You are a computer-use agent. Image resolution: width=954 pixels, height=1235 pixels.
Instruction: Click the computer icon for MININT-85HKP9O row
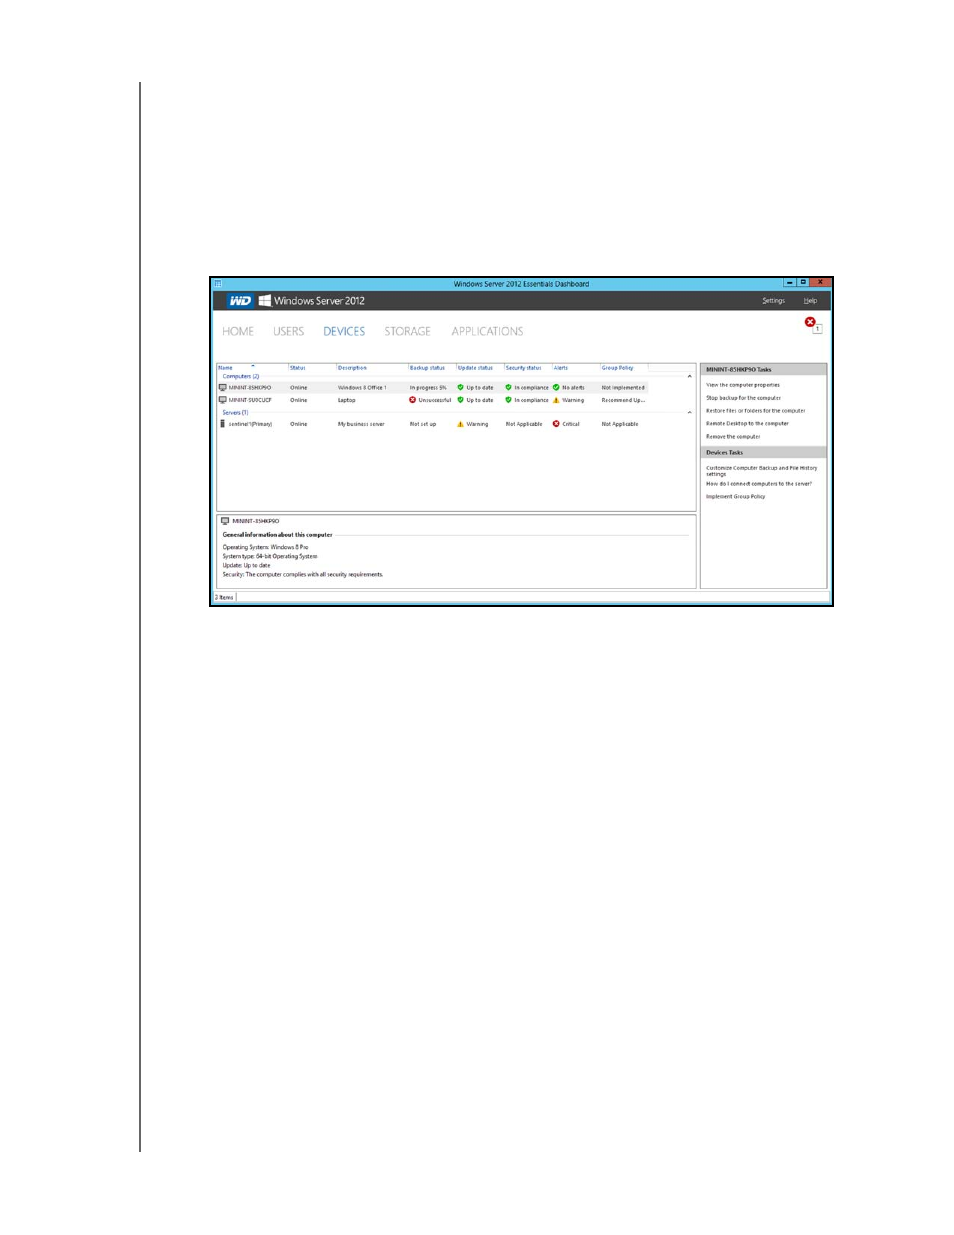(x=223, y=387)
